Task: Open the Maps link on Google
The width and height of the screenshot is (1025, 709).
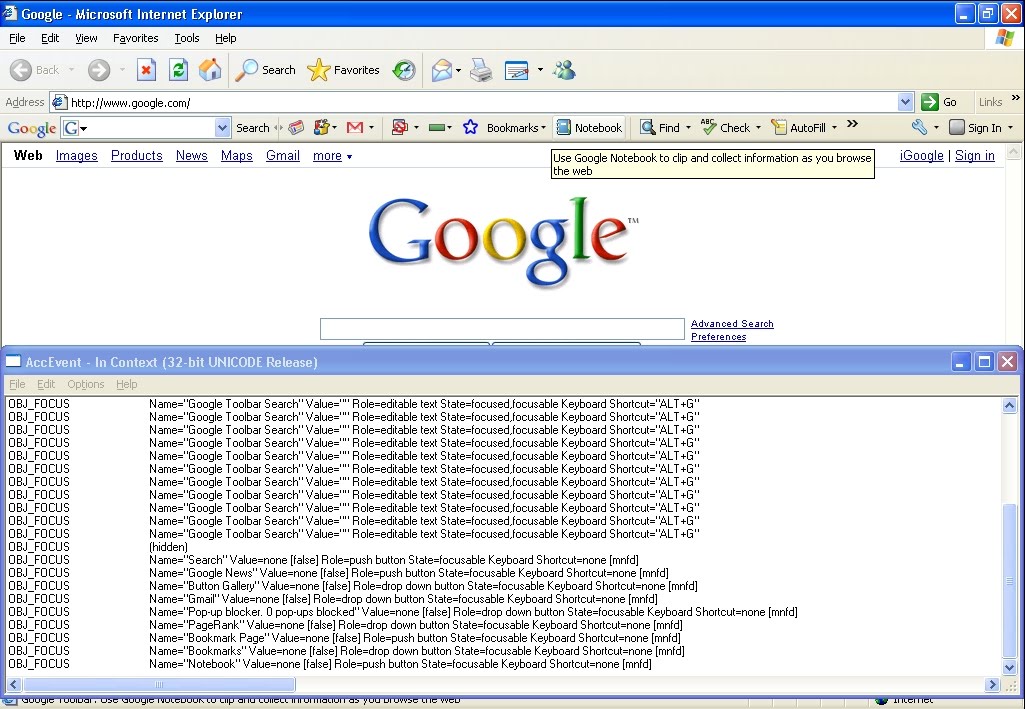Action: pos(237,156)
